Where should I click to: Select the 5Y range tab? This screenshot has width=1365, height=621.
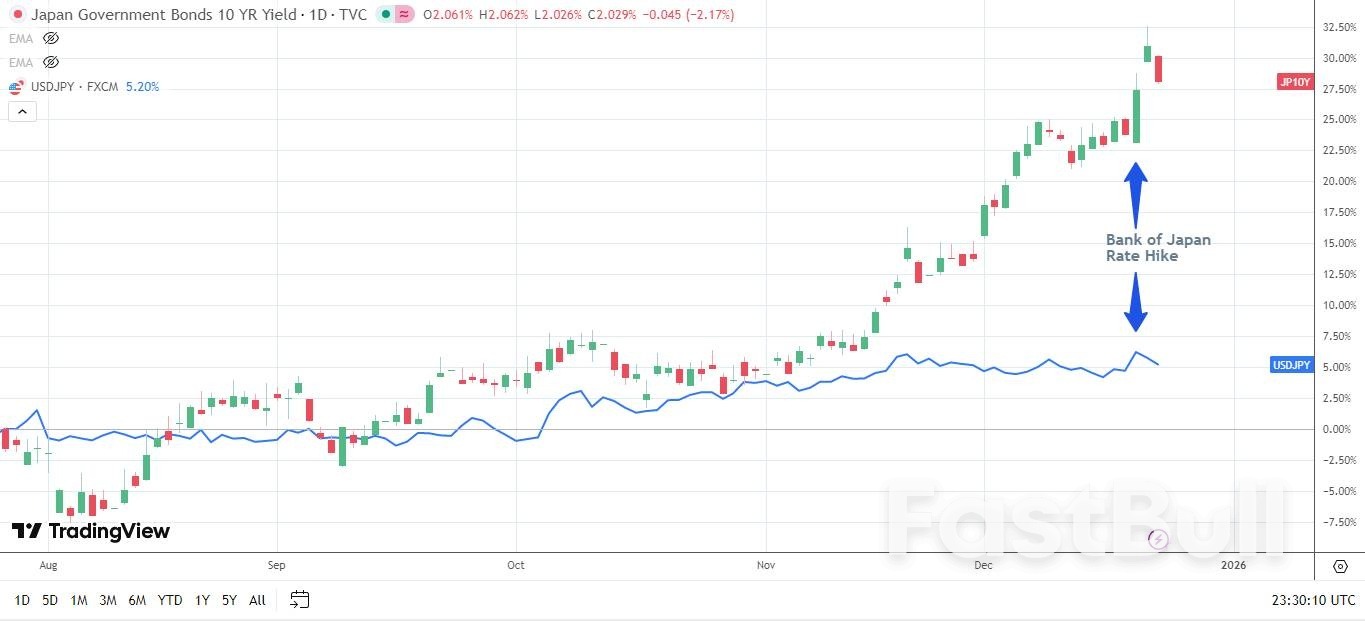tap(228, 600)
